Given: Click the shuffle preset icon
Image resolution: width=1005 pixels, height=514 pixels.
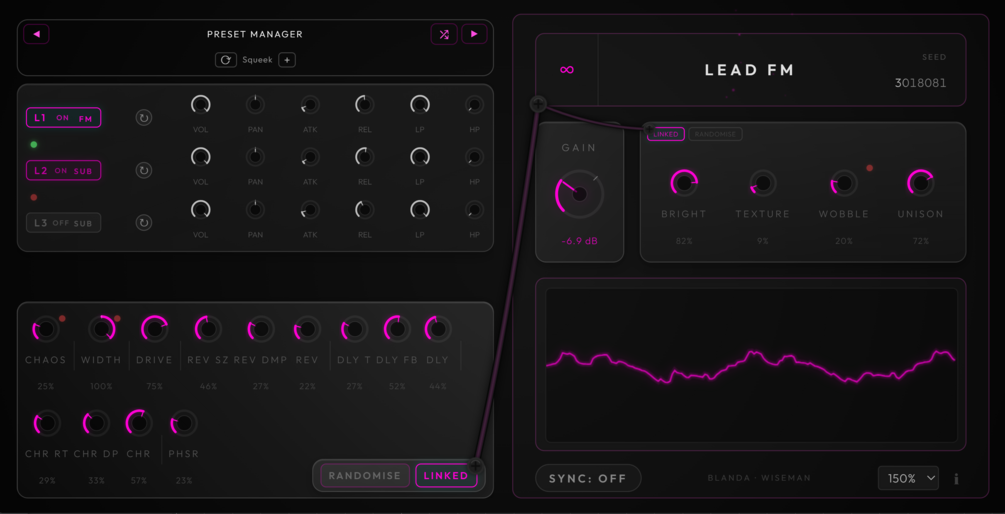Looking at the screenshot, I should pos(444,34).
